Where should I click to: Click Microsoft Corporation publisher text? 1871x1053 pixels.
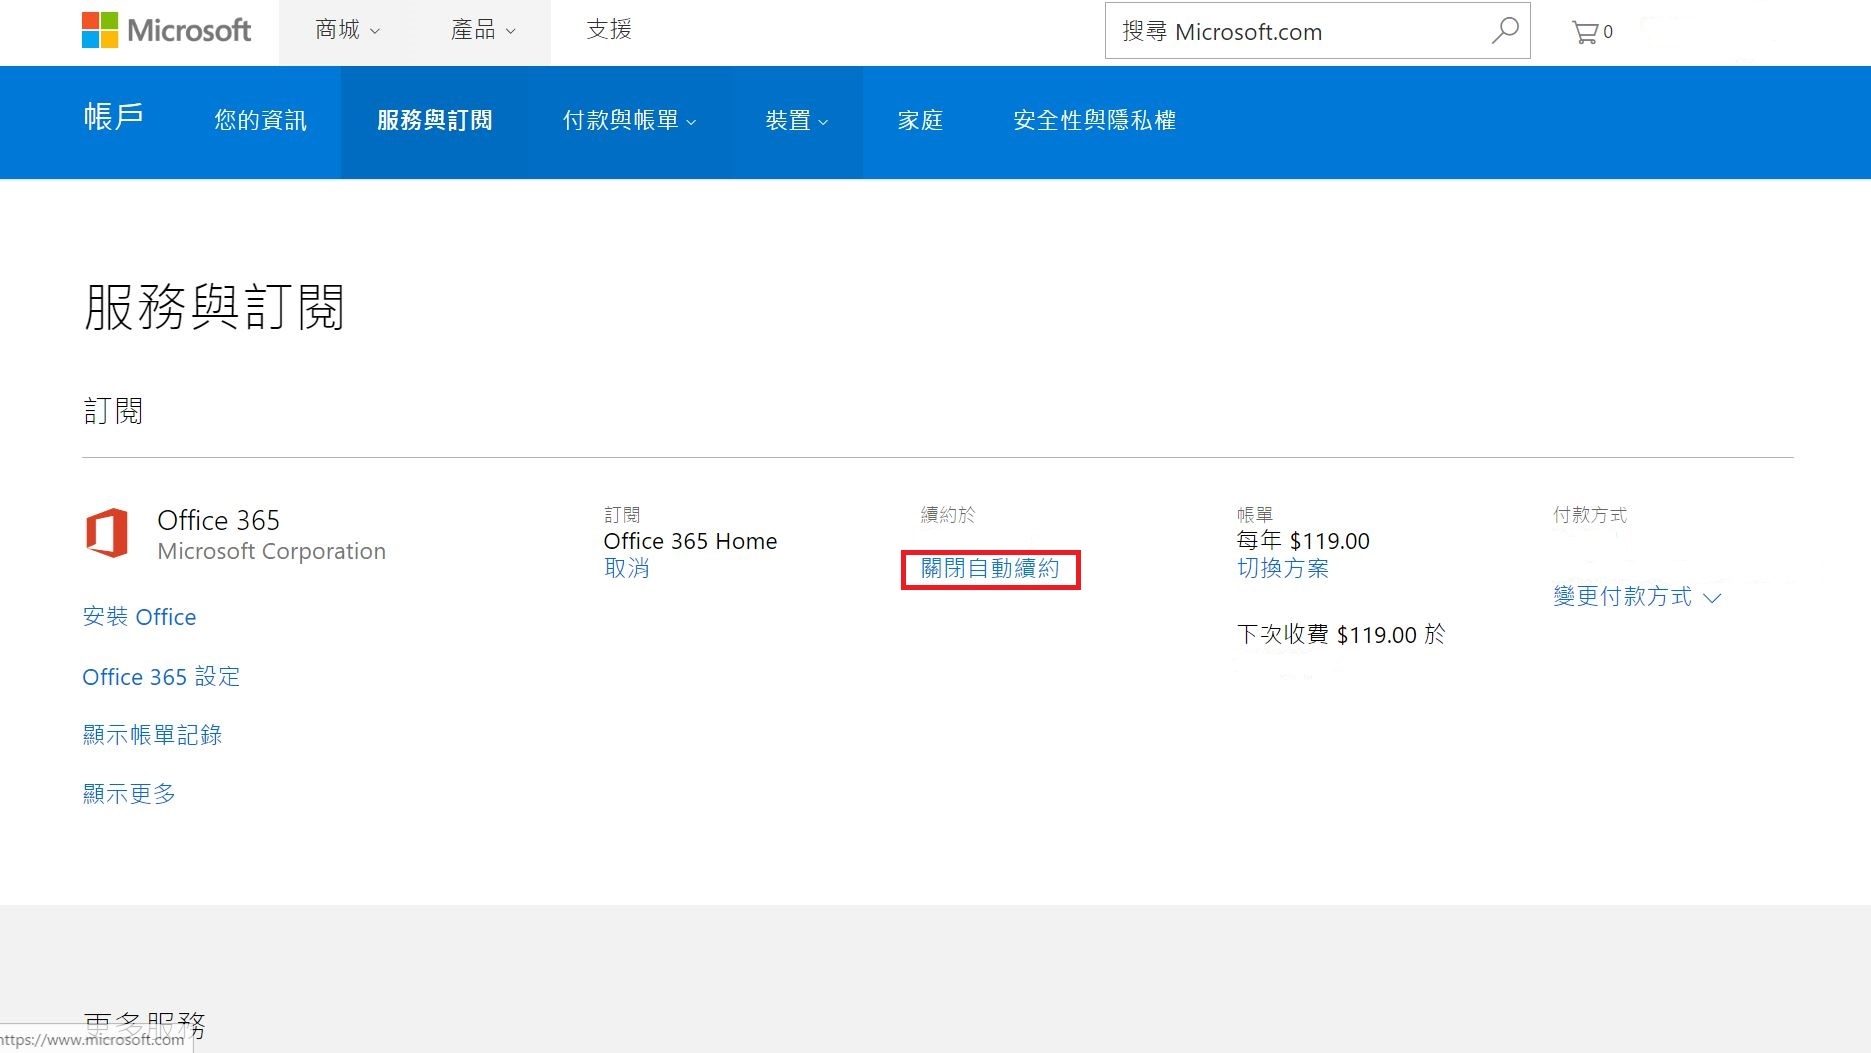click(271, 551)
